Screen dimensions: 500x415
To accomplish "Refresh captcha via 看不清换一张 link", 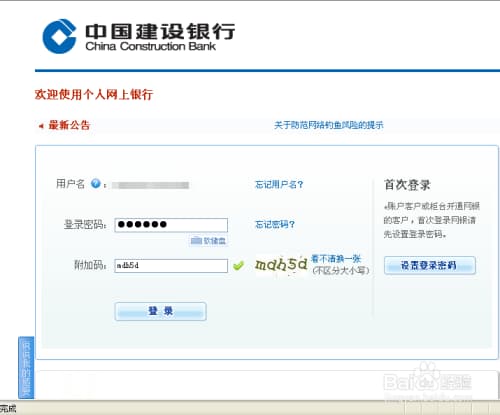I will tap(336, 259).
